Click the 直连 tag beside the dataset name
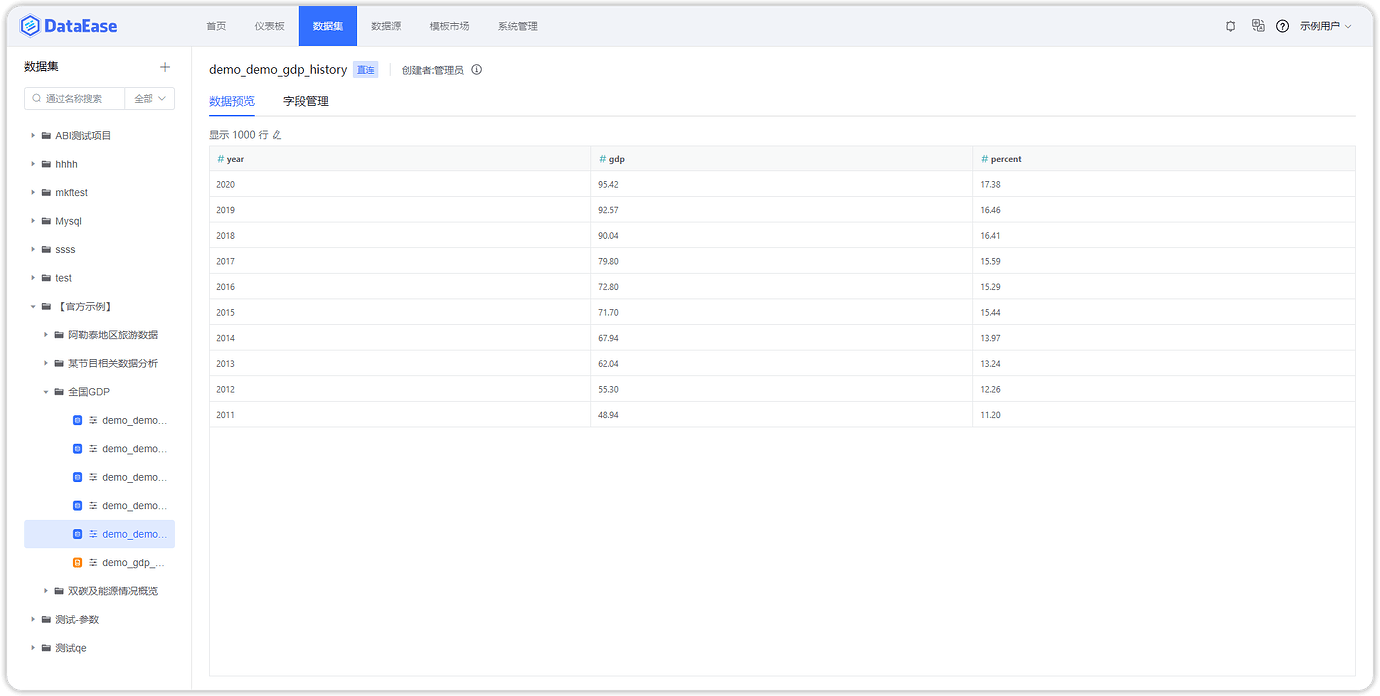1380x696 pixels. (366, 70)
